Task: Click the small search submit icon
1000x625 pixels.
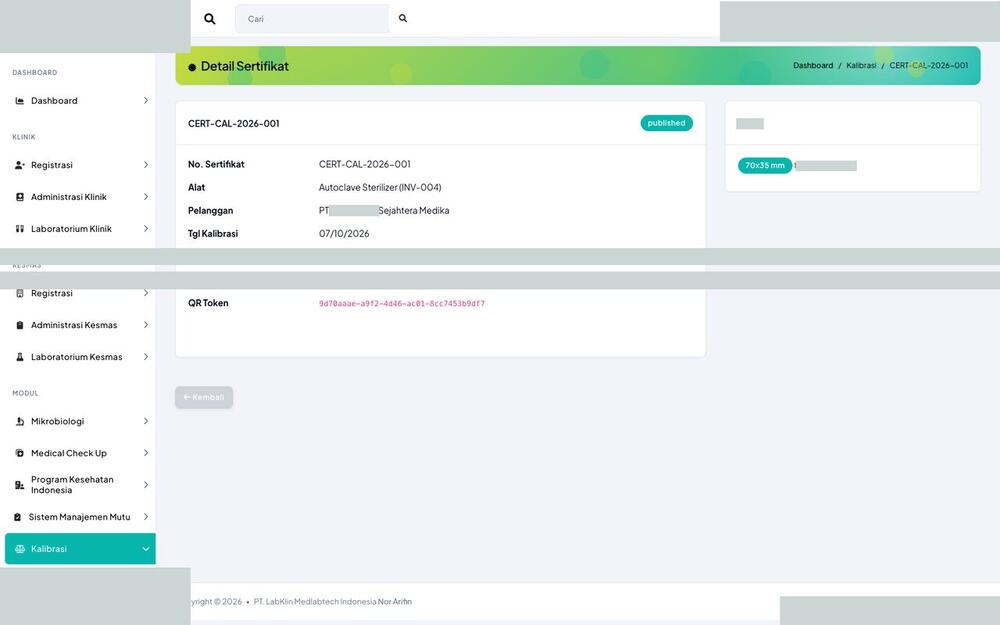Action: coord(403,18)
